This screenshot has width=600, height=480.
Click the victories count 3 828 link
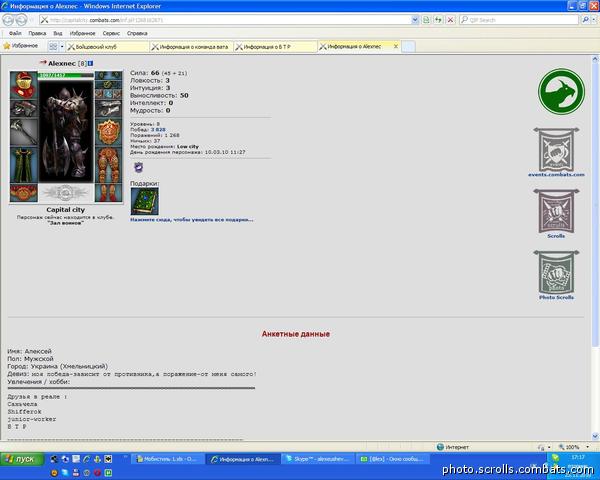[158, 130]
